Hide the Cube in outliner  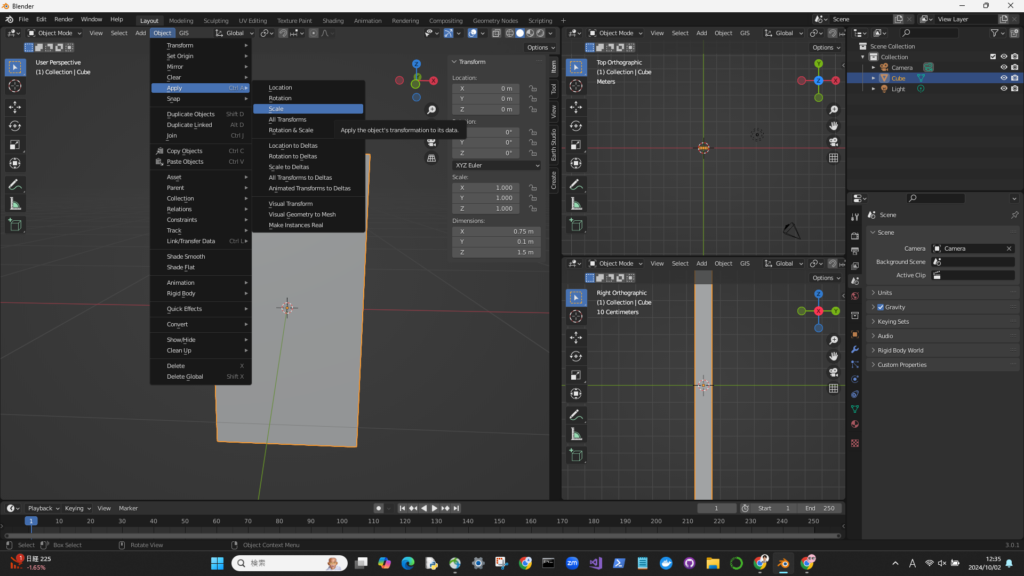[x=1003, y=78]
